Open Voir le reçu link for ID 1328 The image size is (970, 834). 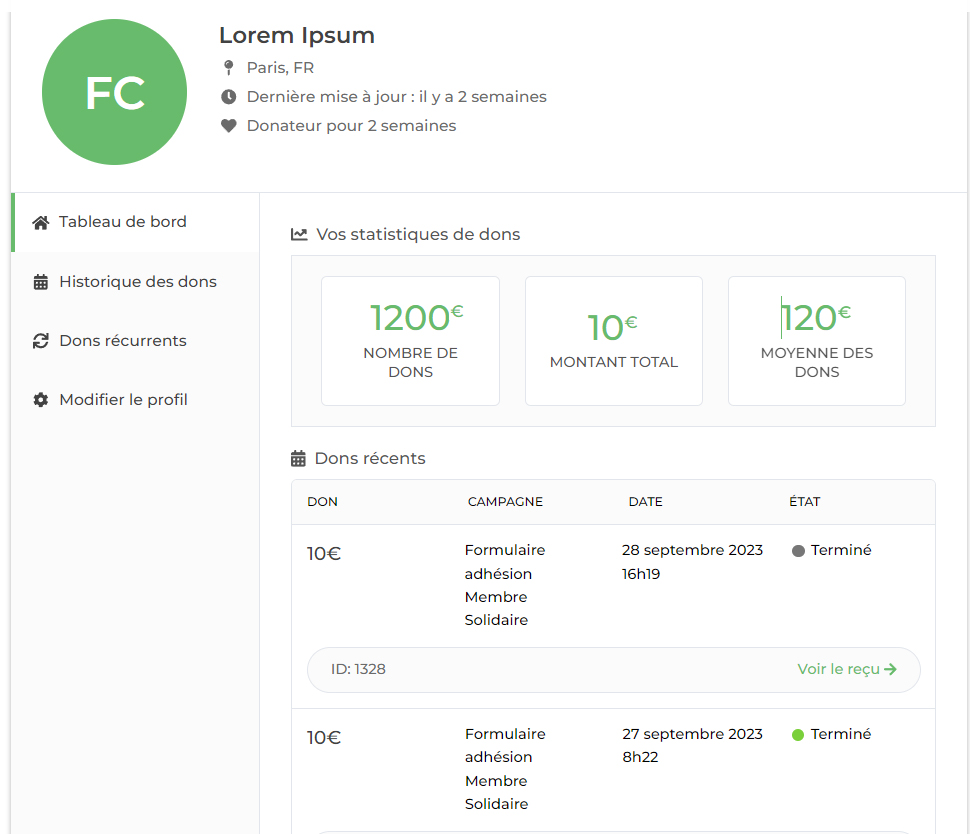click(x=847, y=669)
